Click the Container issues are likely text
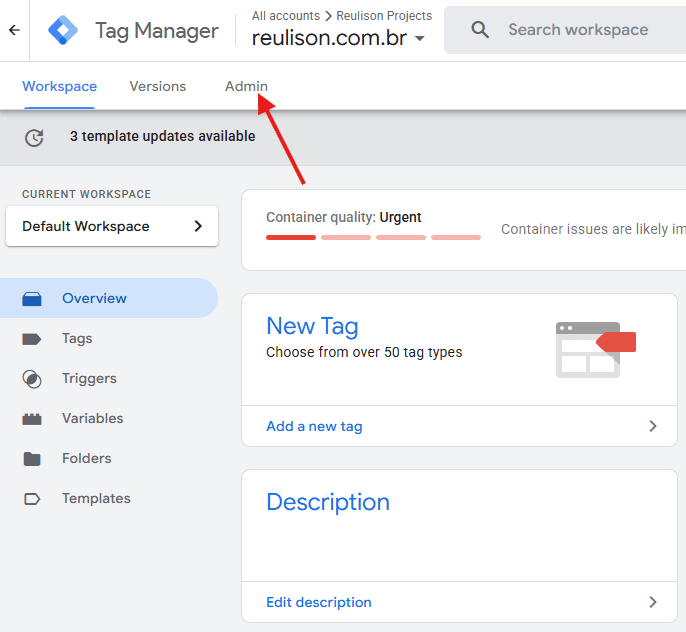686x632 pixels. point(593,229)
